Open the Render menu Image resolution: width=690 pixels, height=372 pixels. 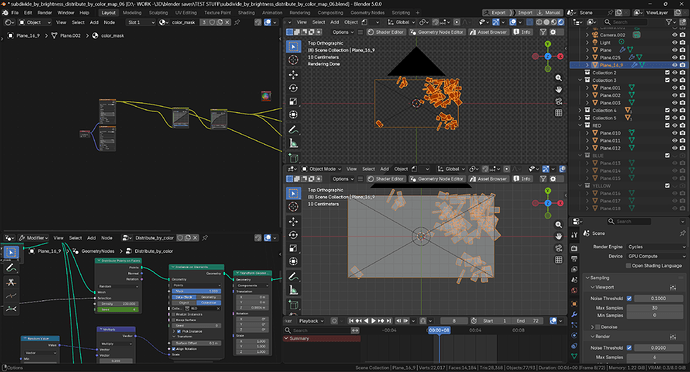point(44,13)
